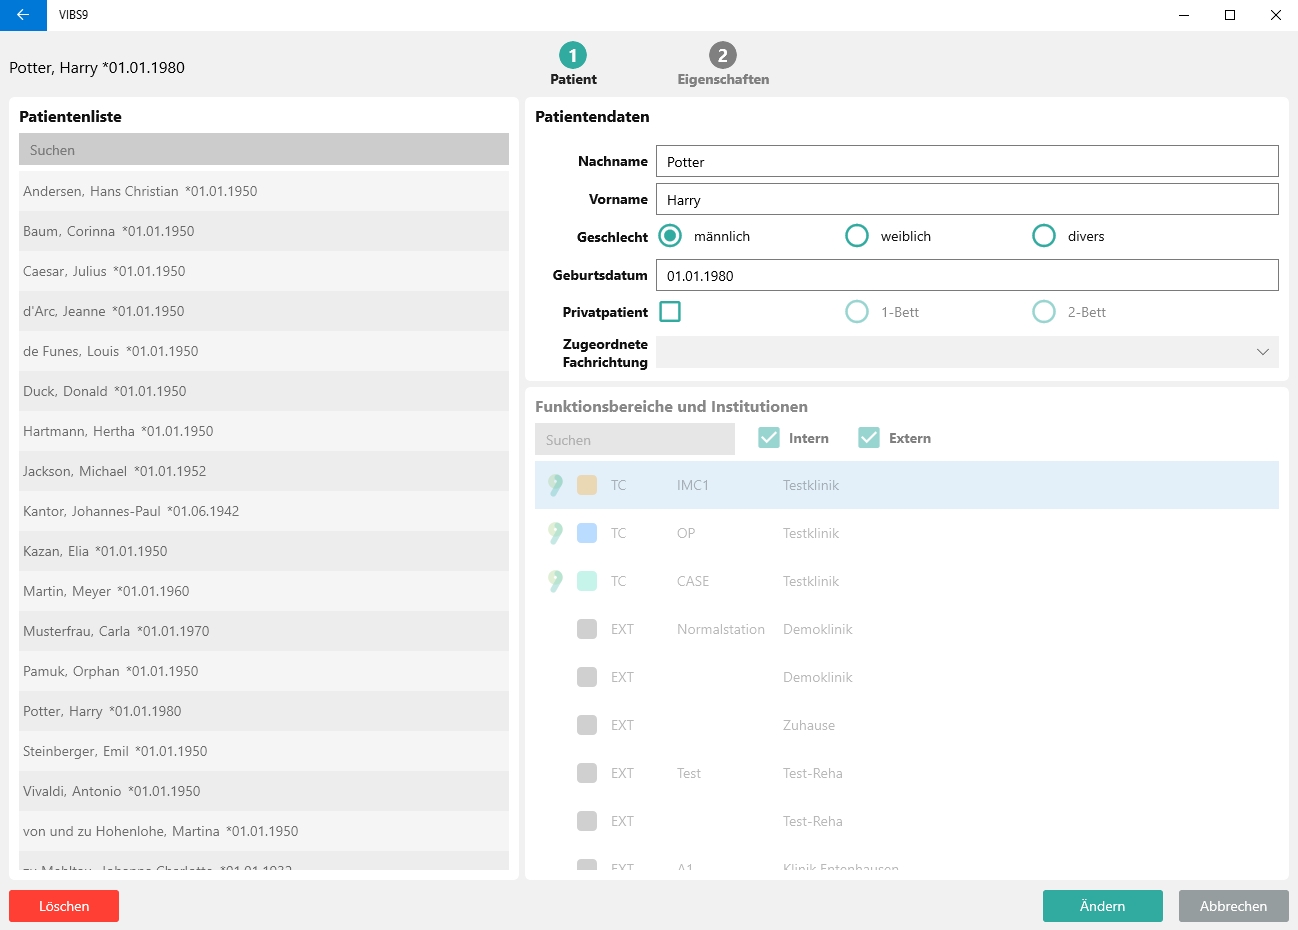Select the EXT Test station row text
The width and height of the screenshot is (1298, 930).
point(907,773)
